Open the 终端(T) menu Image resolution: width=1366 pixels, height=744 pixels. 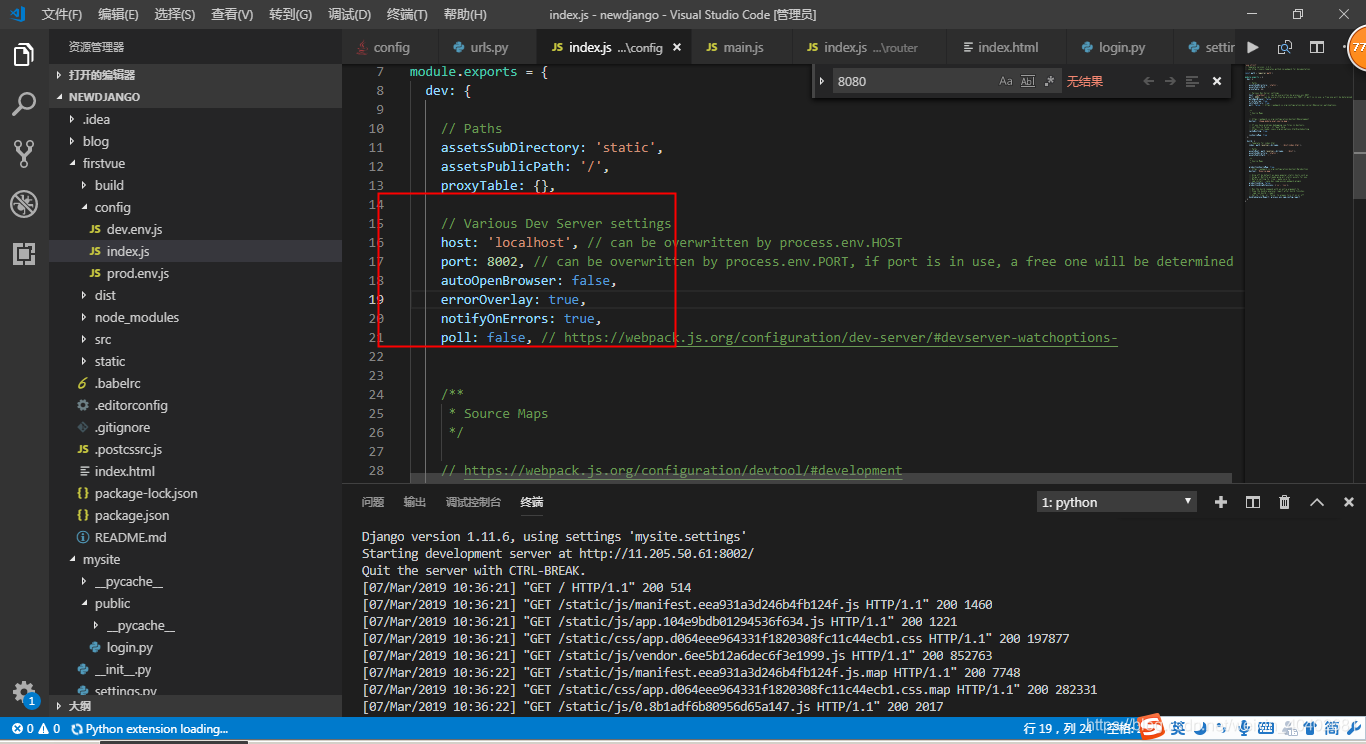coord(407,14)
